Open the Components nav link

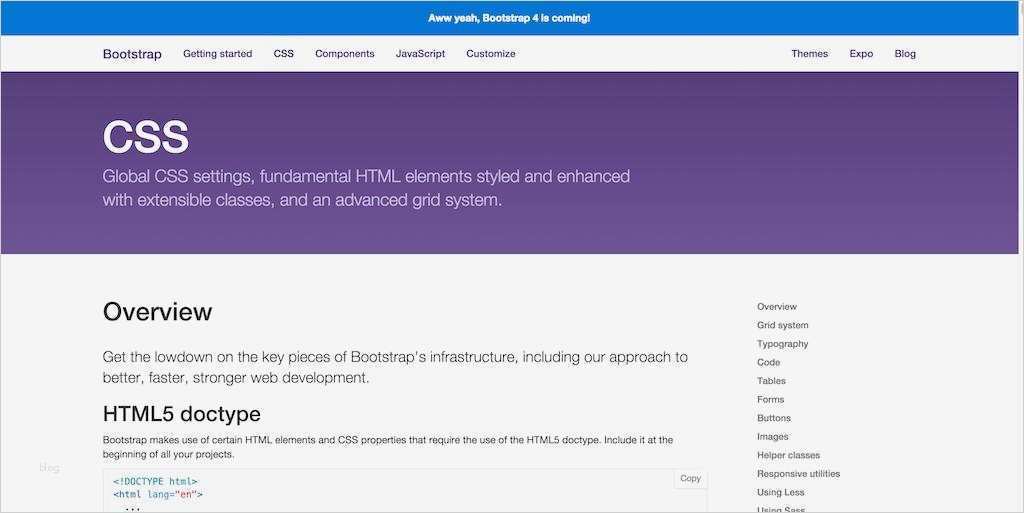(x=345, y=54)
